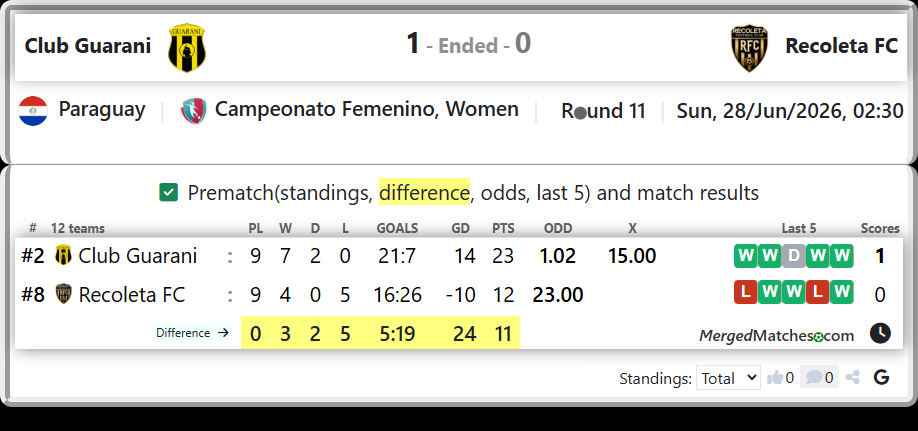Click the thumbs-up like icon
918x431 pixels.
pos(775,378)
